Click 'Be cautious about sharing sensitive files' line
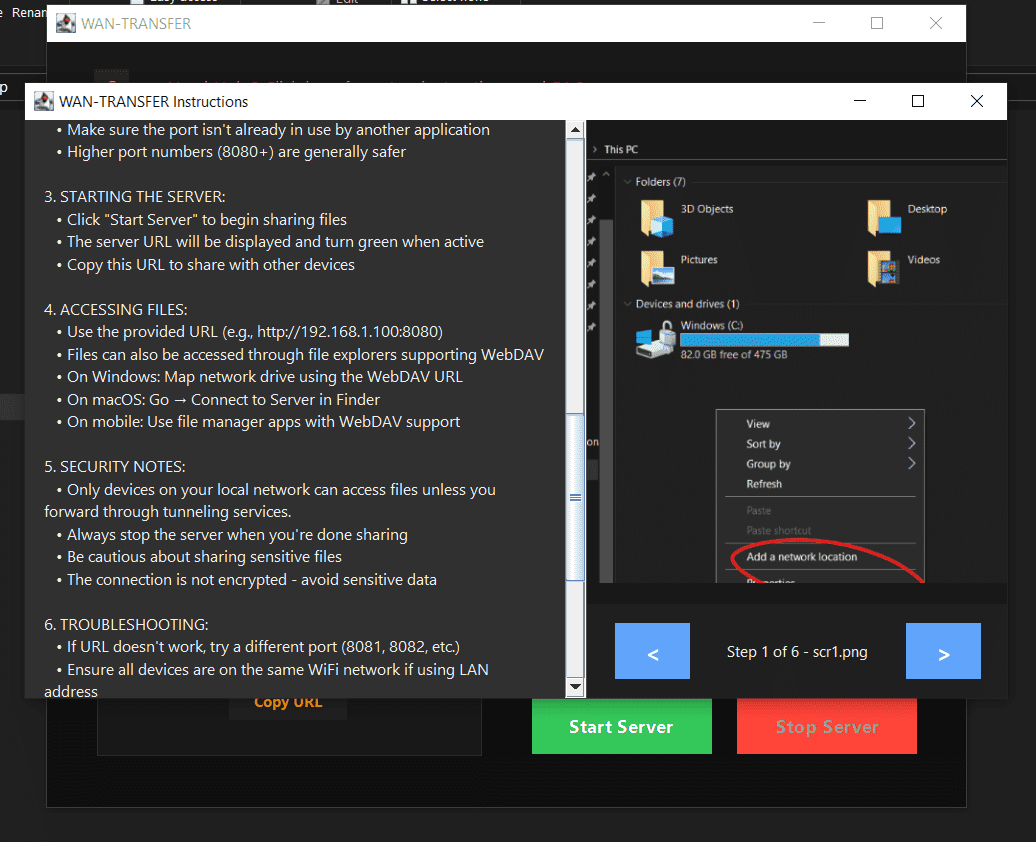 pos(199,557)
